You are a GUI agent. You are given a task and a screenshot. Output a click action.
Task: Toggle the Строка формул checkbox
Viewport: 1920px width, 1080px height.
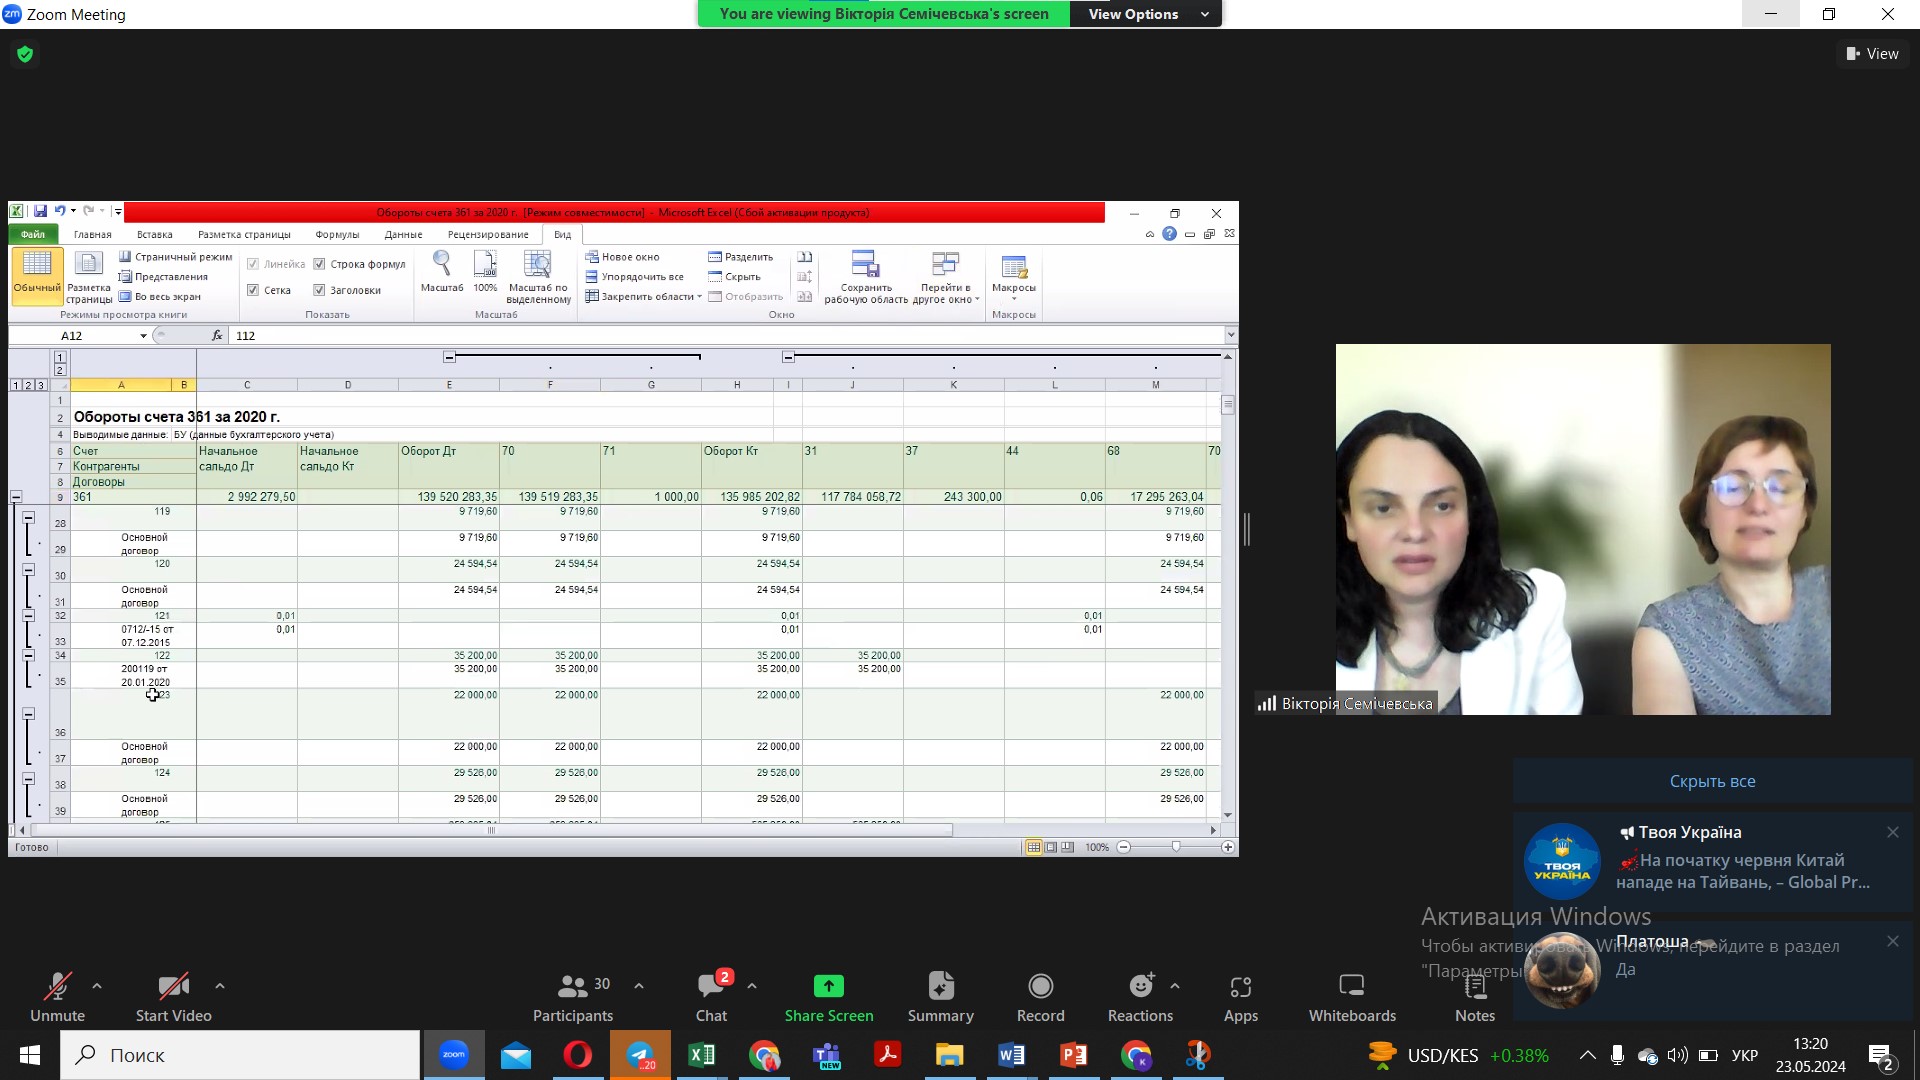[x=319, y=264]
